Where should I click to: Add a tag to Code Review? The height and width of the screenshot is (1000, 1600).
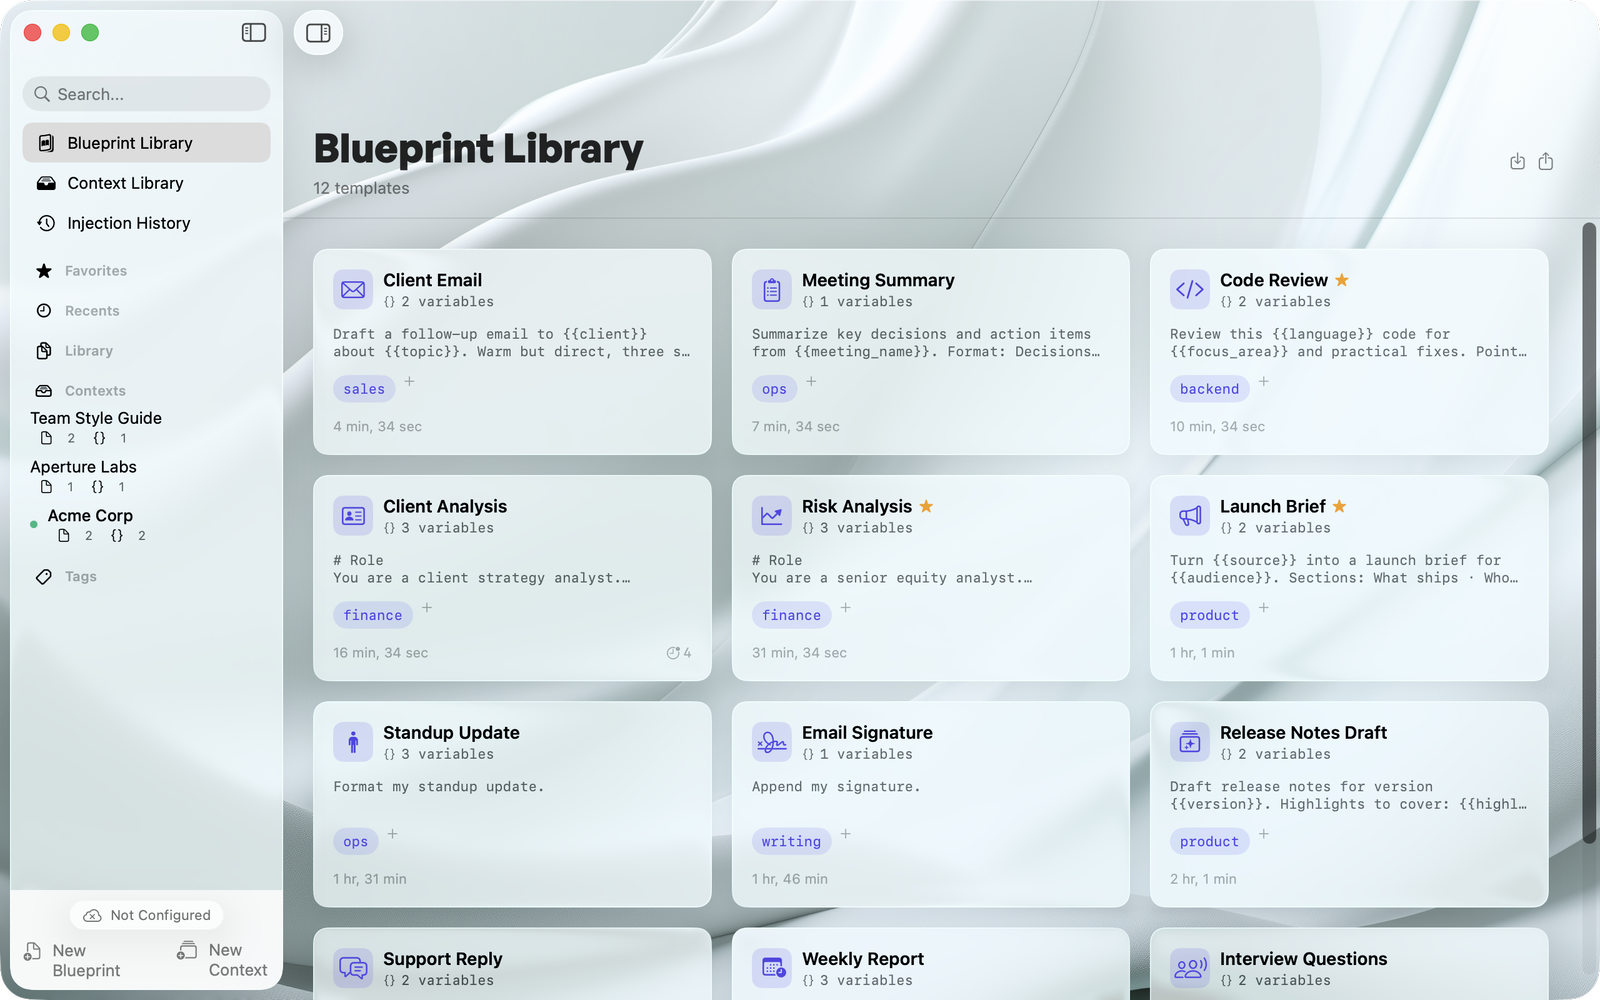point(1264,382)
